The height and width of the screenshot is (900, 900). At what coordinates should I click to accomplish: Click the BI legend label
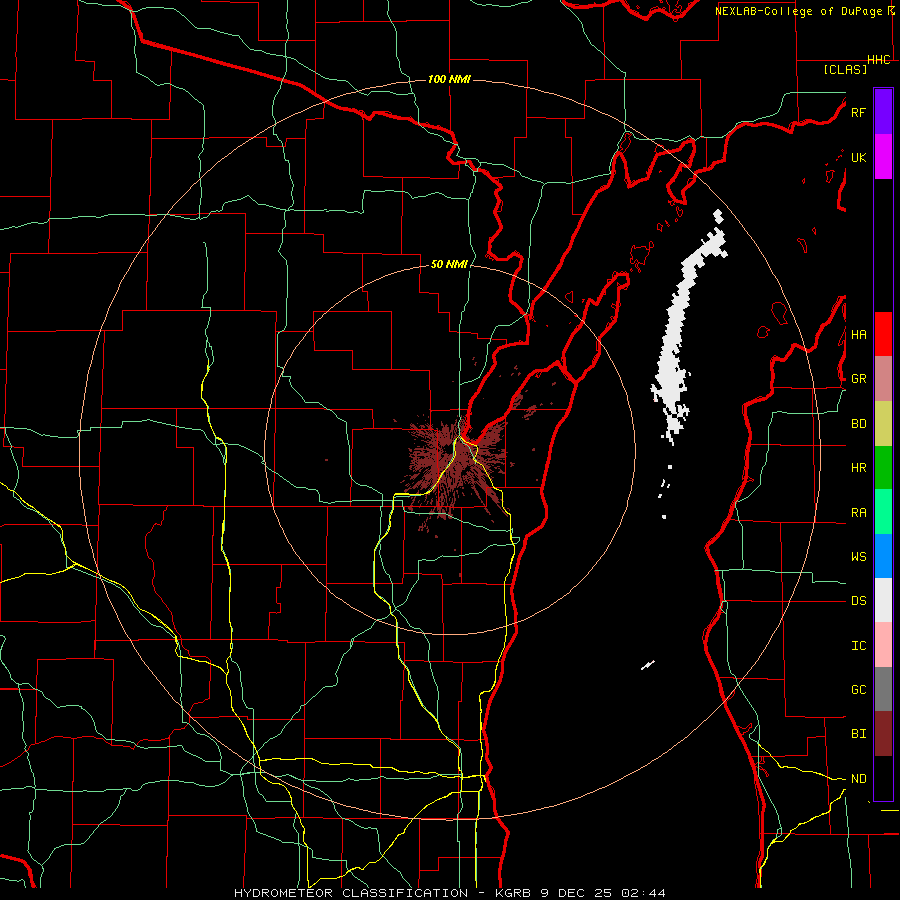click(x=858, y=734)
